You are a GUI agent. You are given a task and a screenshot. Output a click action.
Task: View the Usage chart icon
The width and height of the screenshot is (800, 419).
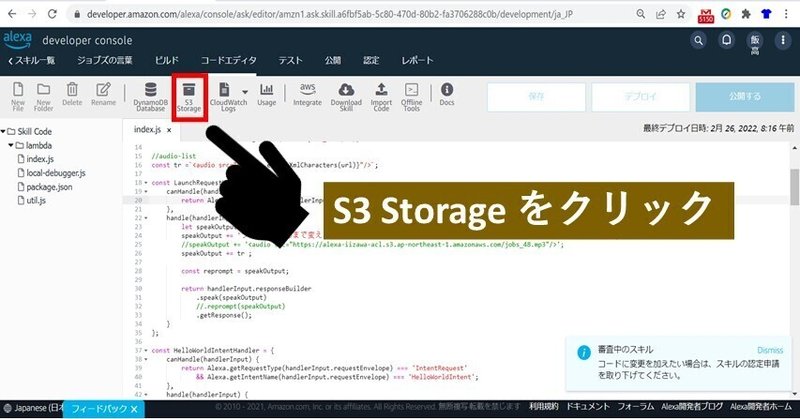266,94
